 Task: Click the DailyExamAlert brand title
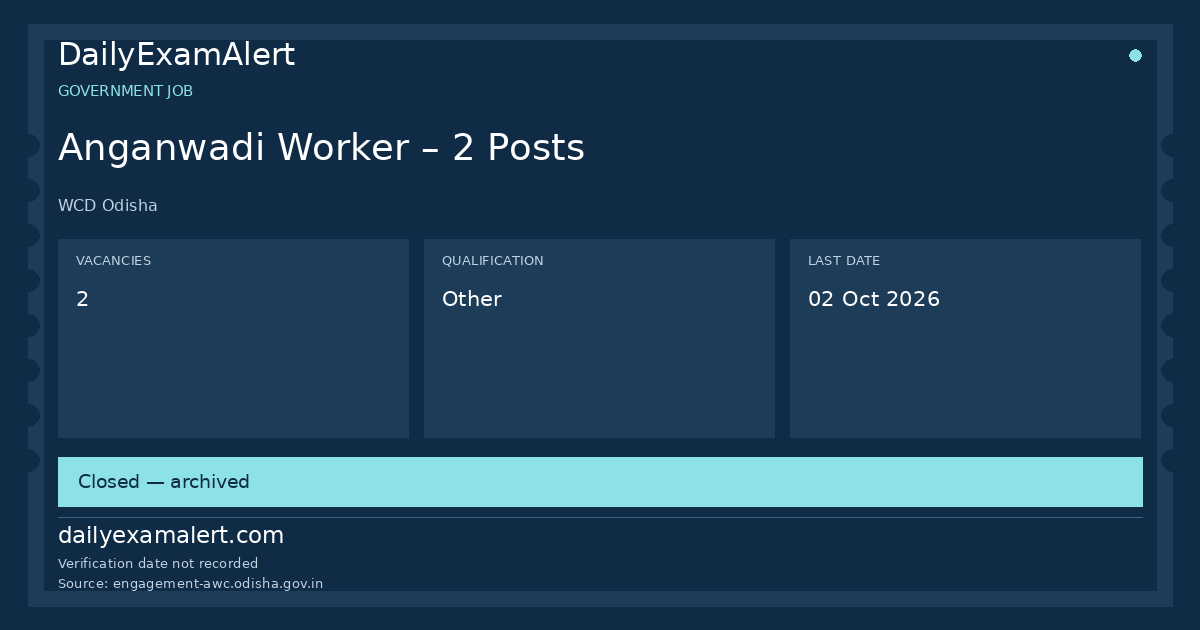tap(176, 55)
